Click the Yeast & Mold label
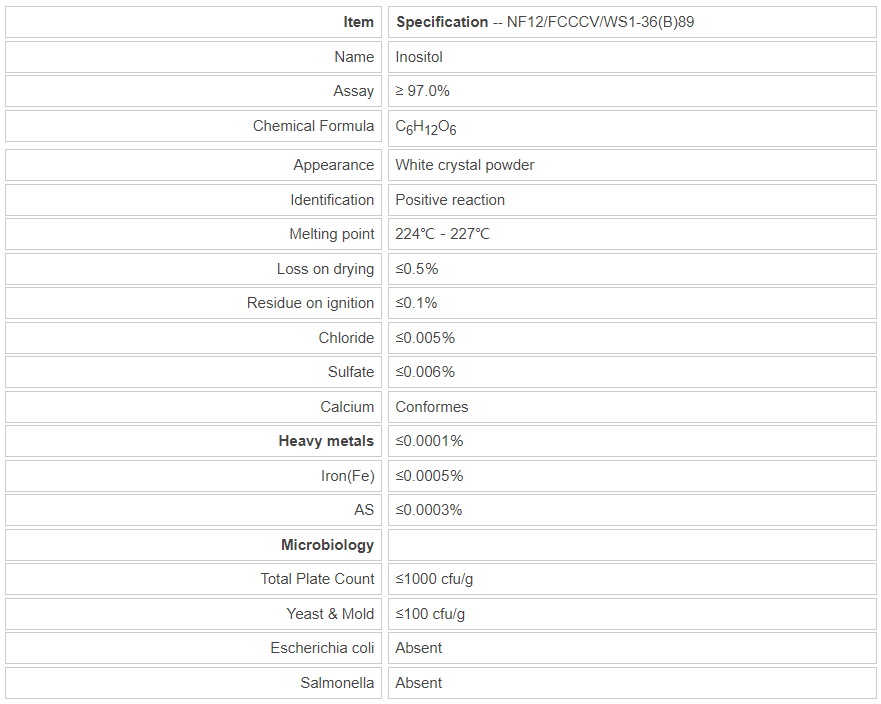The image size is (881, 704). point(330,614)
